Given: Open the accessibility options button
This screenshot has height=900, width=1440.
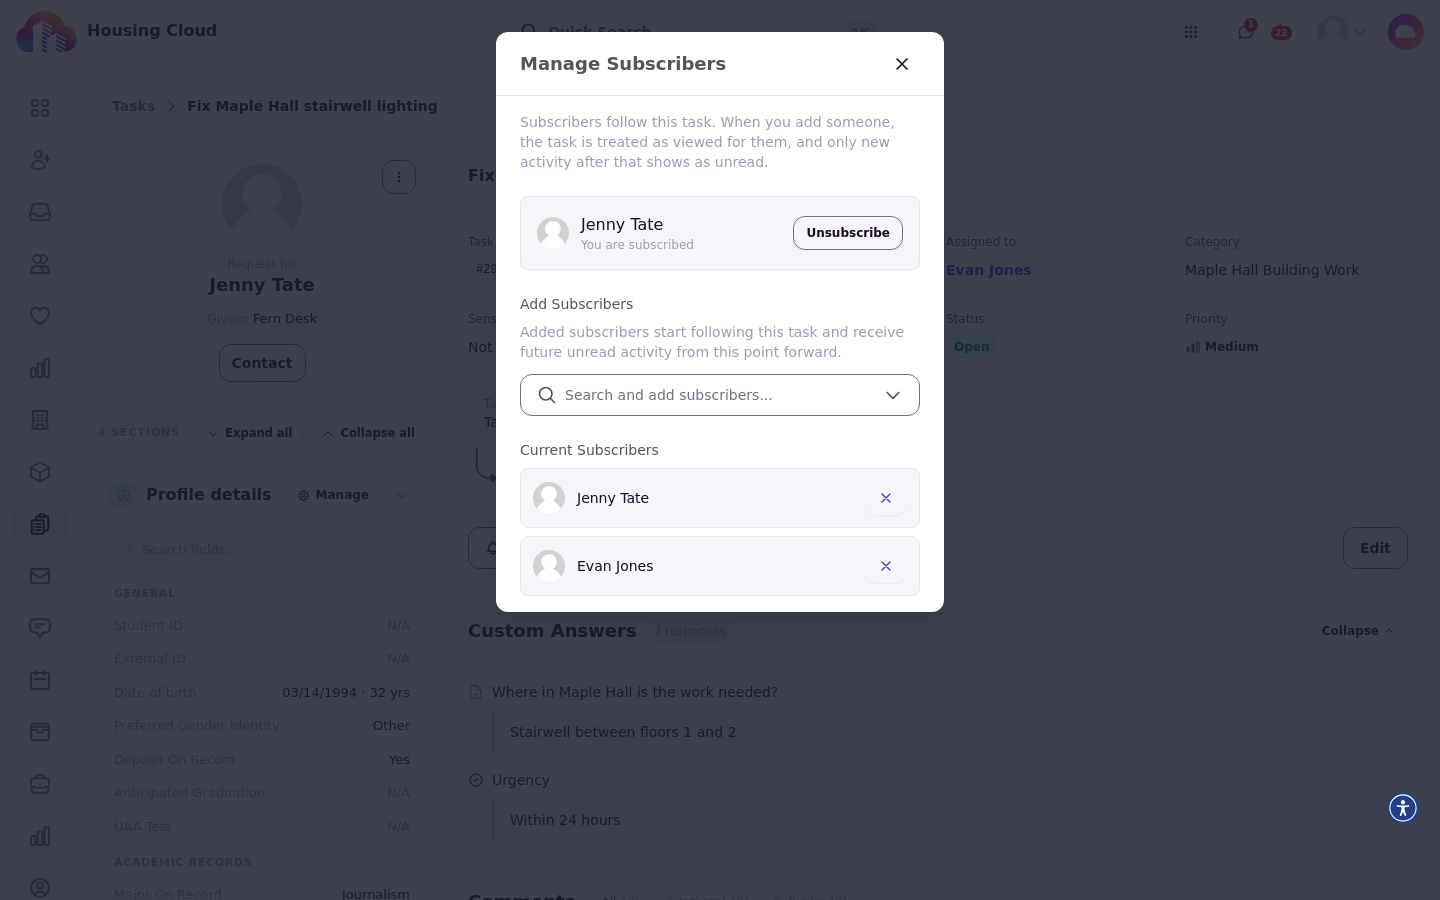Looking at the screenshot, I should coord(1403,808).
